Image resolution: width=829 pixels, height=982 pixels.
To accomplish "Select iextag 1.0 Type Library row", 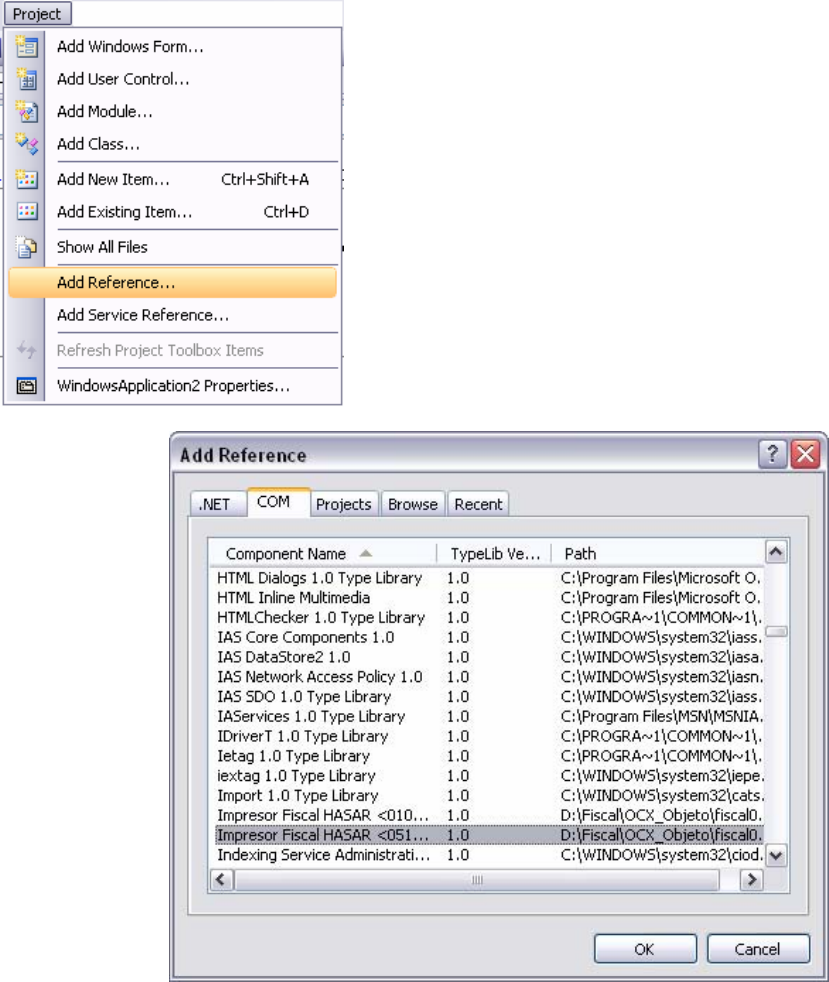I will click(x=488, y=775).
